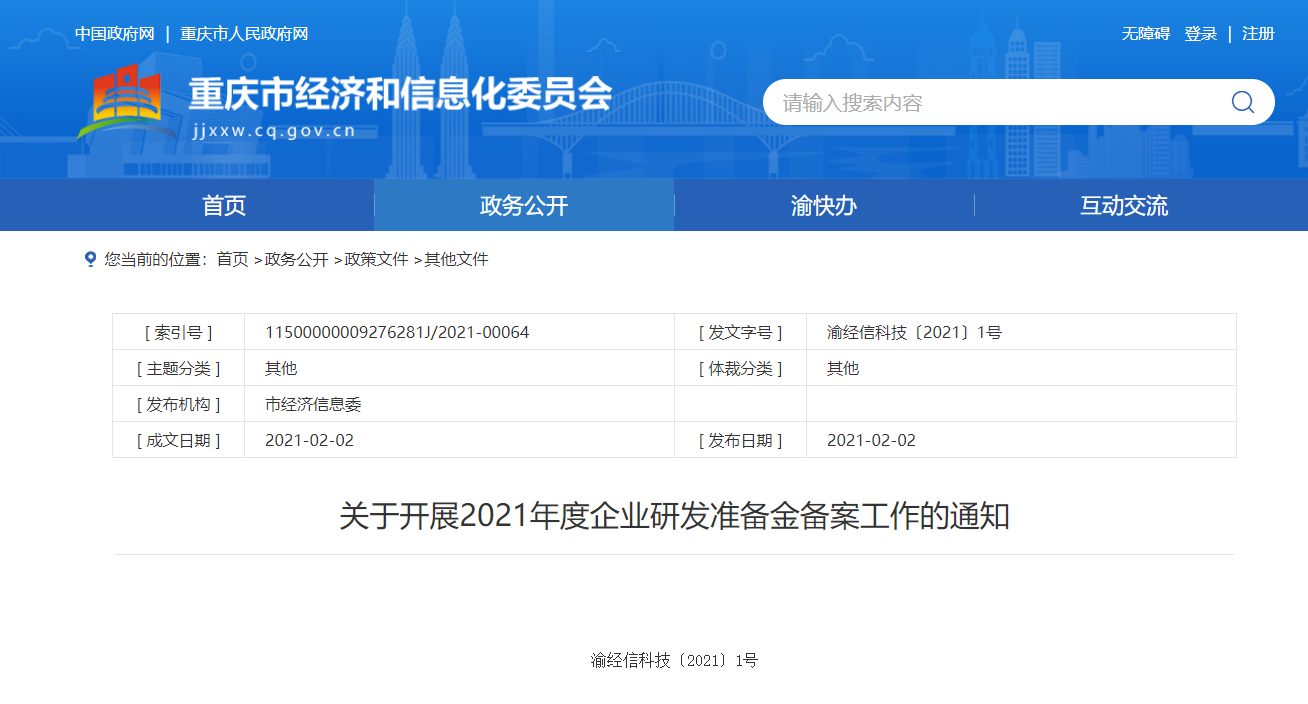The image size is (1308, 704).
Task: Go to 政务公开 in the breadcrumb
Action: pyautogui.click(x=296, y=260)
